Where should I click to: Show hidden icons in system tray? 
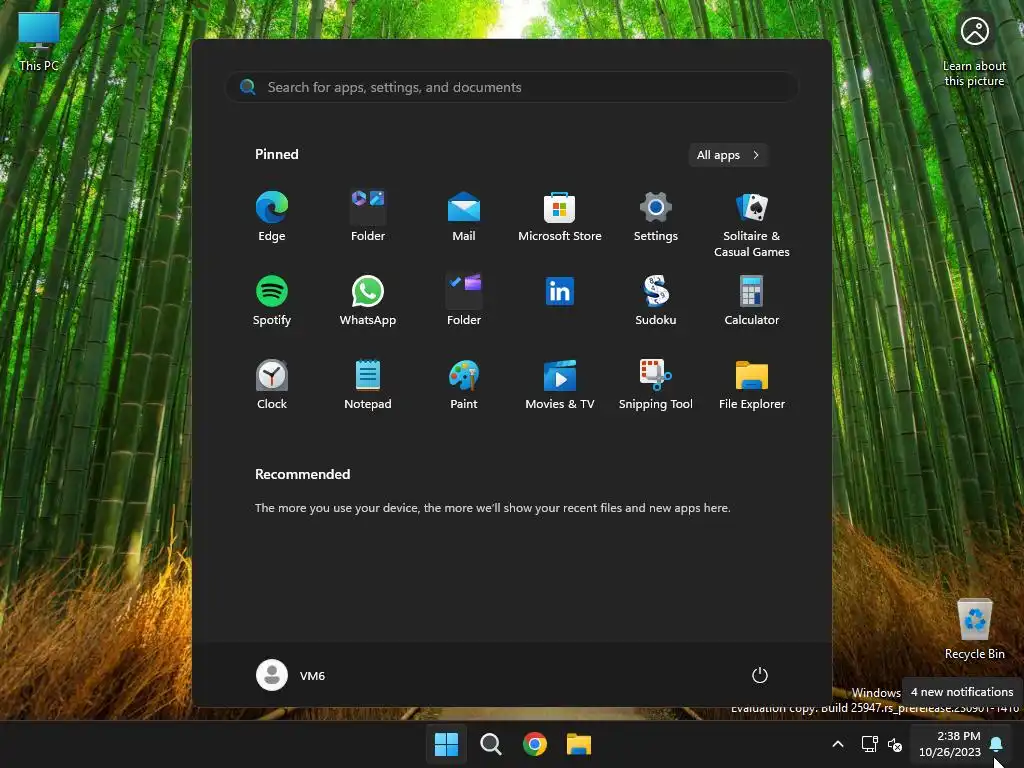point(838,744)
